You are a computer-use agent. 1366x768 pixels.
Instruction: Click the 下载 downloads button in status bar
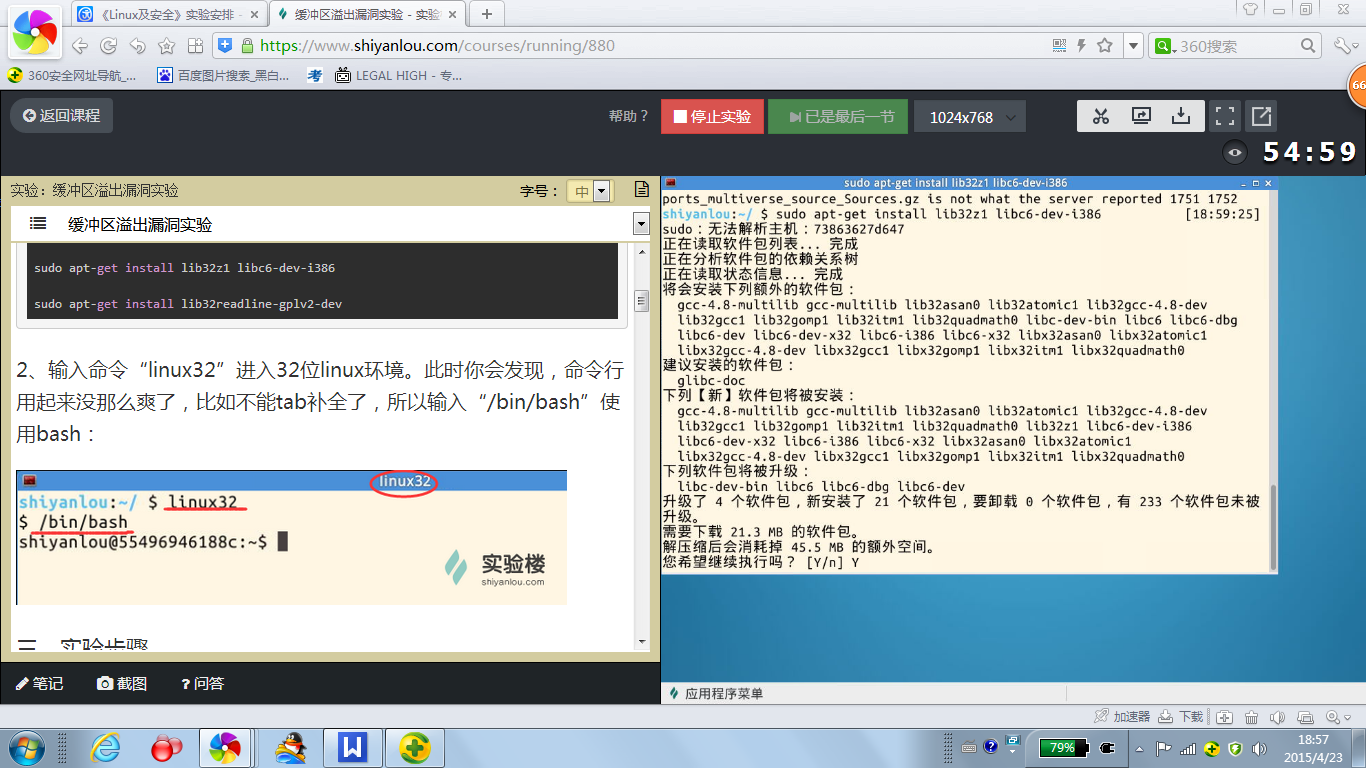click(x=1181, y=717)
